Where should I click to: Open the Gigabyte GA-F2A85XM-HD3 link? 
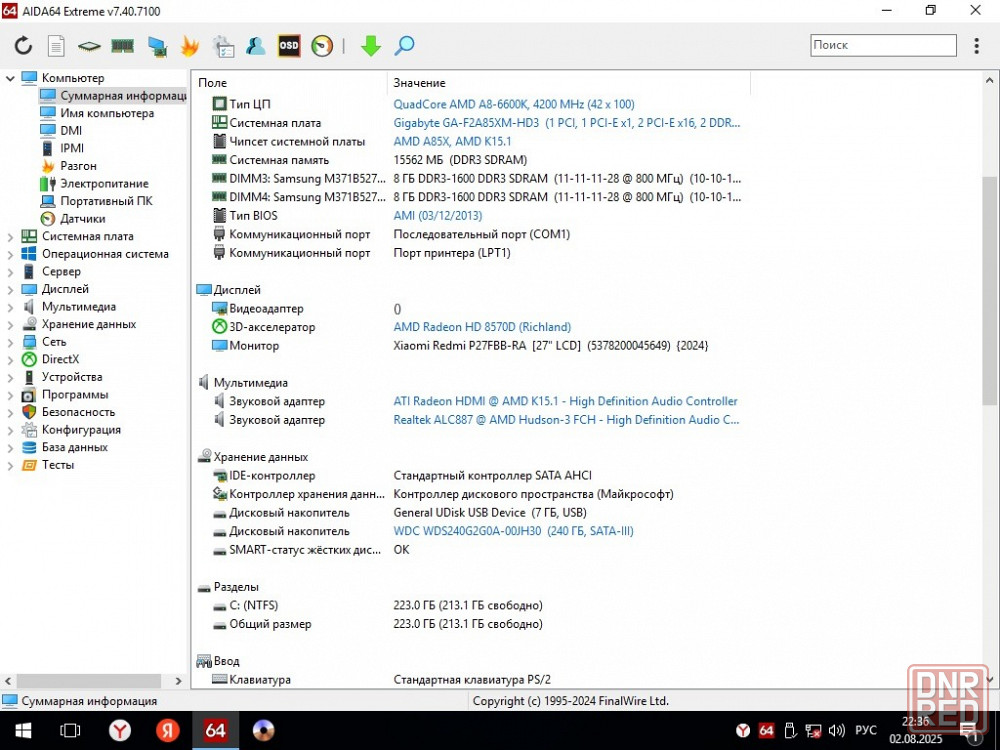566,122
